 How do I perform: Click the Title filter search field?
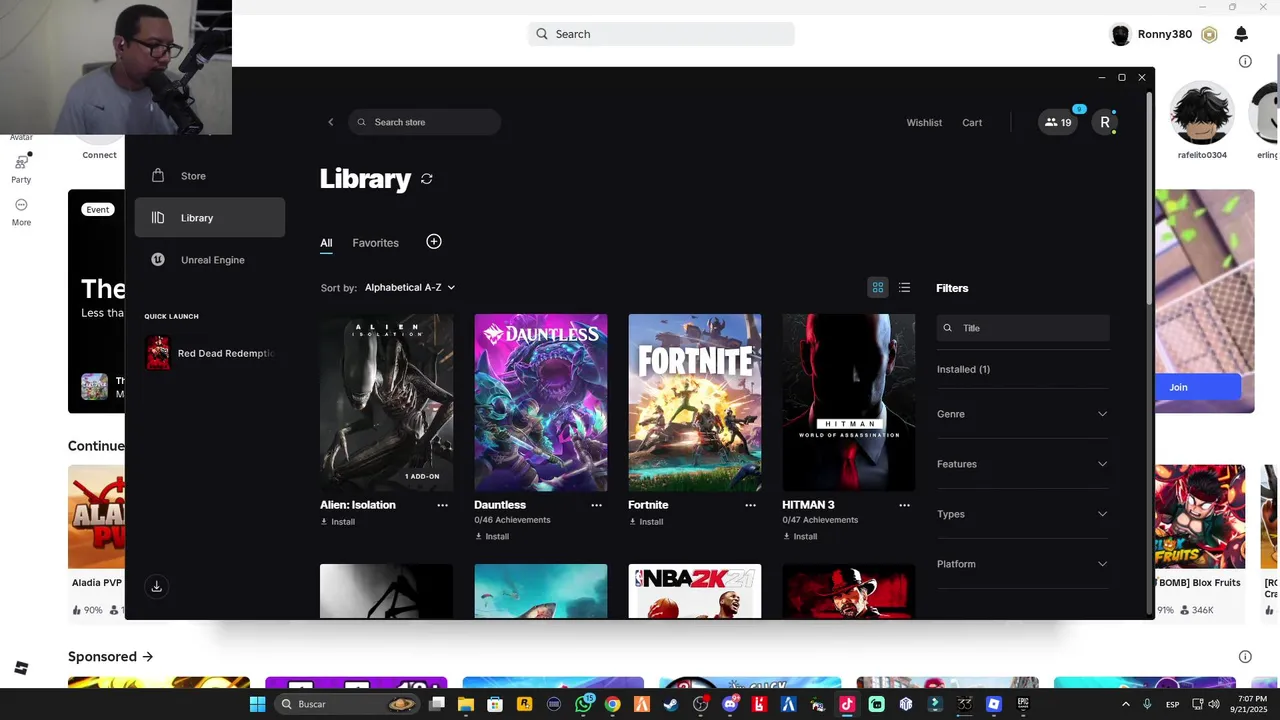1023,328
